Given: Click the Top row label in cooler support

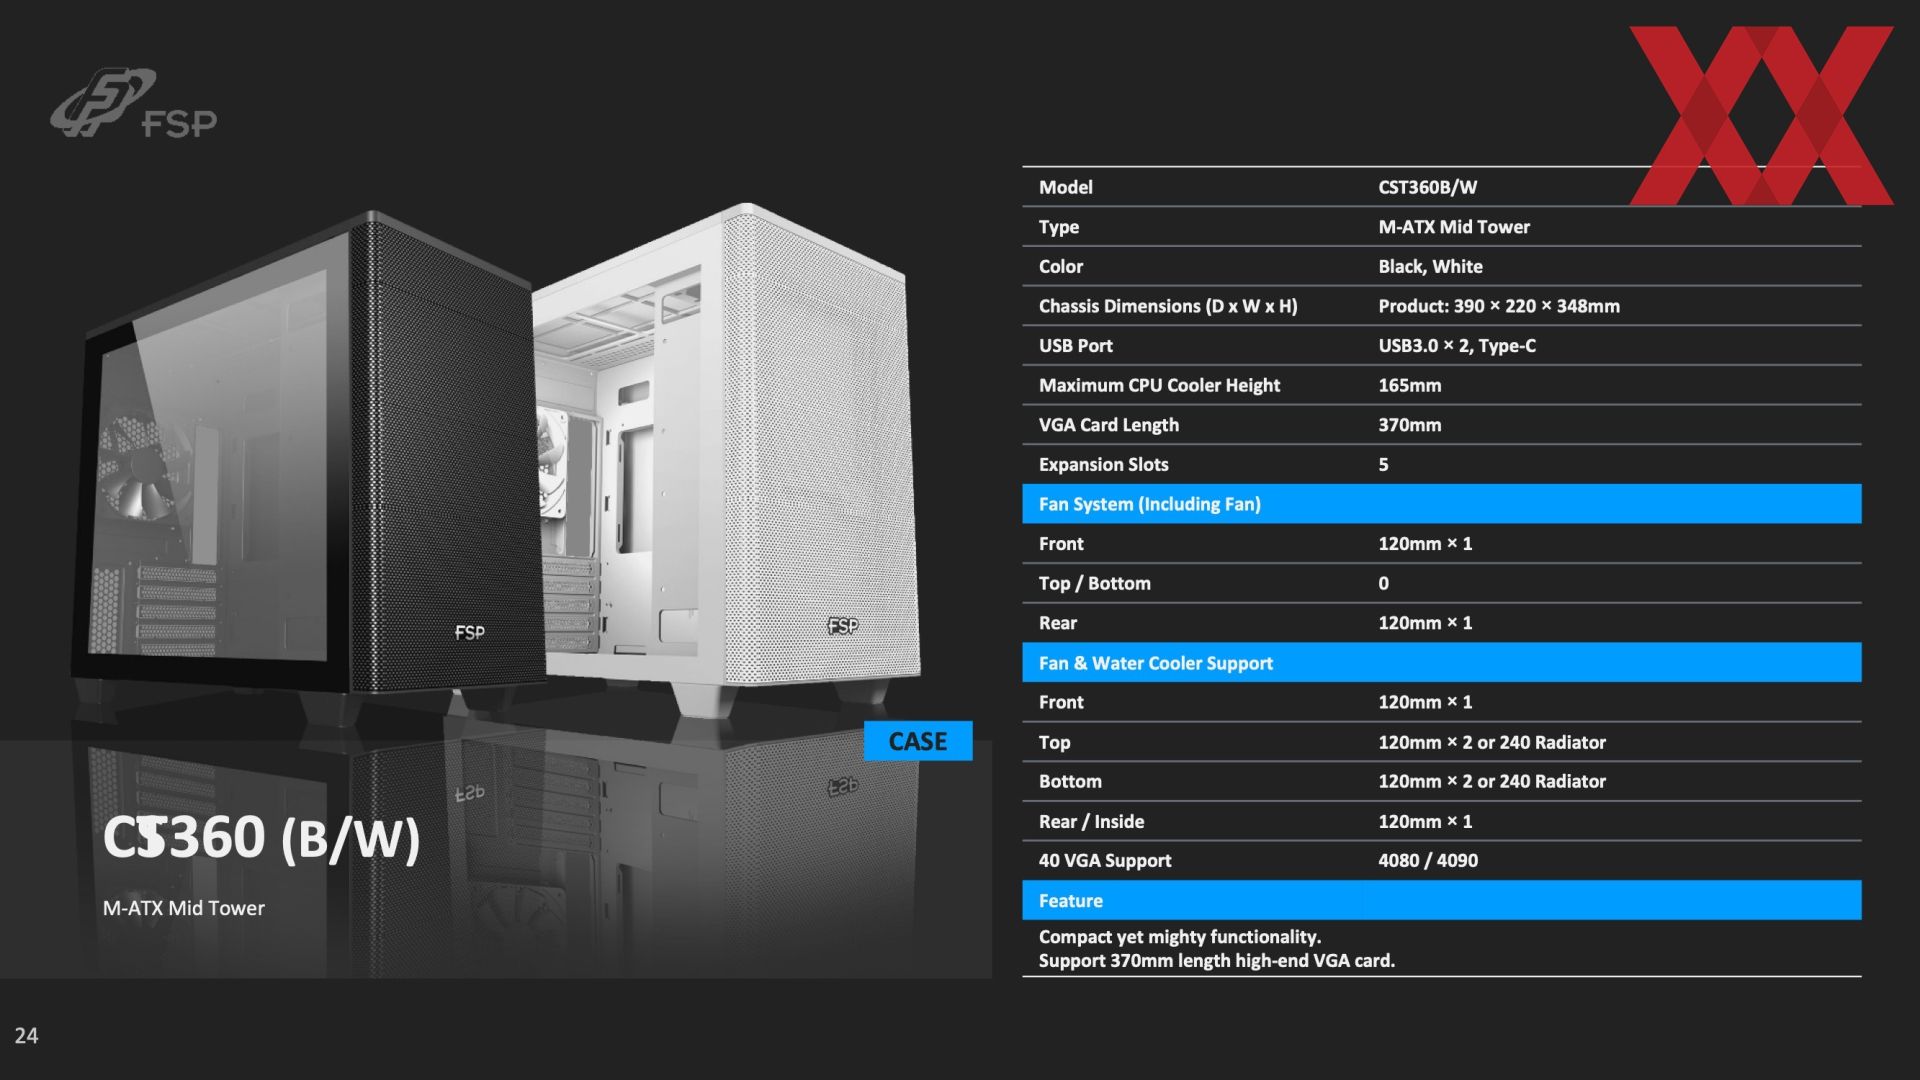Looking at the screenshot, I should click(x=1054, y=742).
